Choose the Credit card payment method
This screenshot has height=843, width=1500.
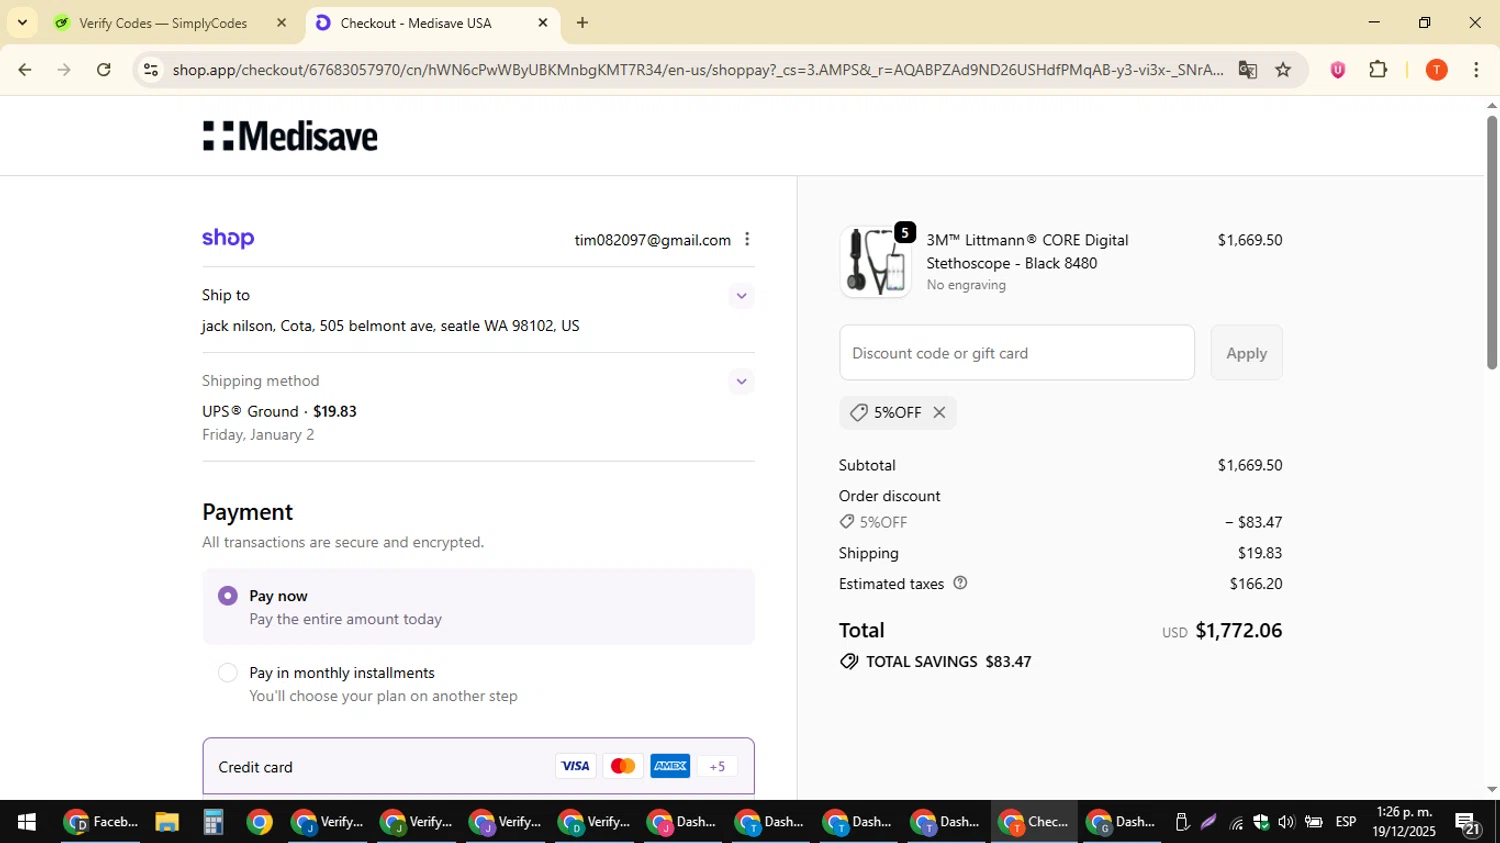click(x=478, y=767)
